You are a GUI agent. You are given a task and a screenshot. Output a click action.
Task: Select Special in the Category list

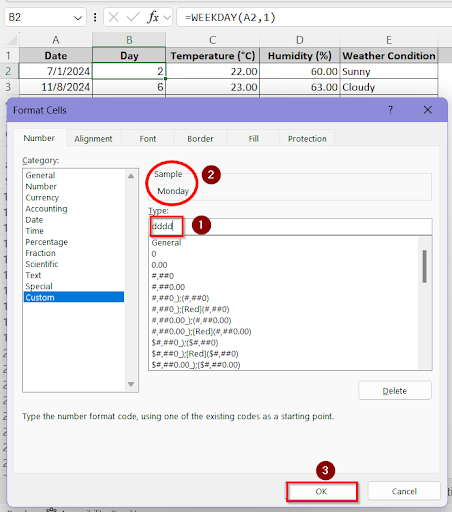(x=39, y=286)
